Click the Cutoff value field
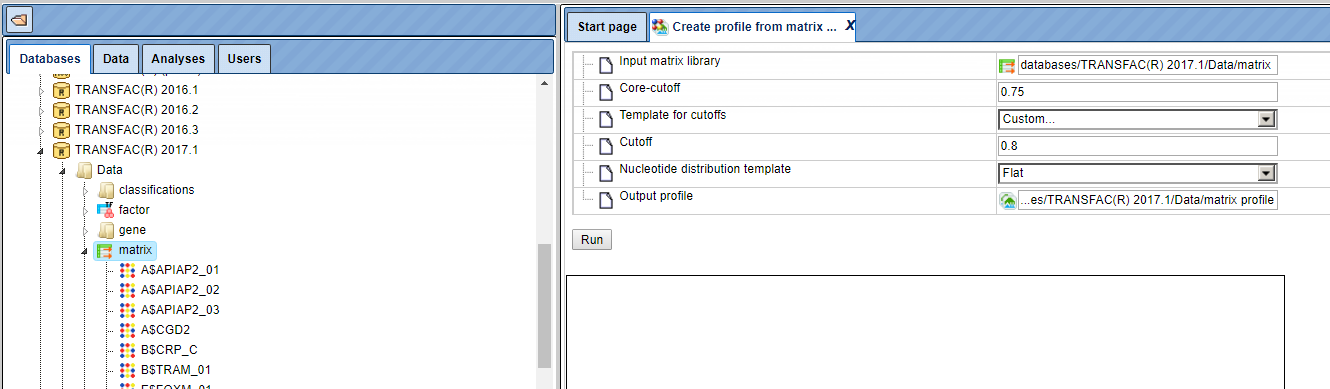 click(1138, 146)
